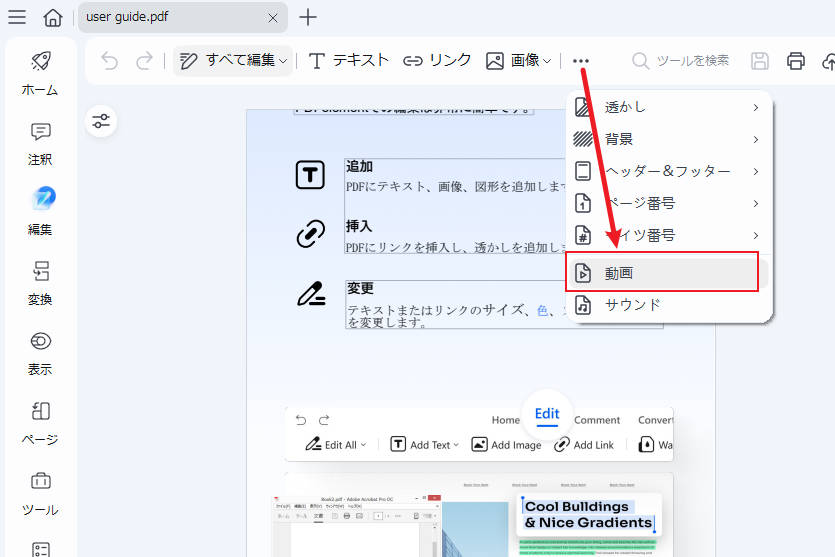Click the Acrobat screenshot thumbnail in page

(x=356, y=526)
